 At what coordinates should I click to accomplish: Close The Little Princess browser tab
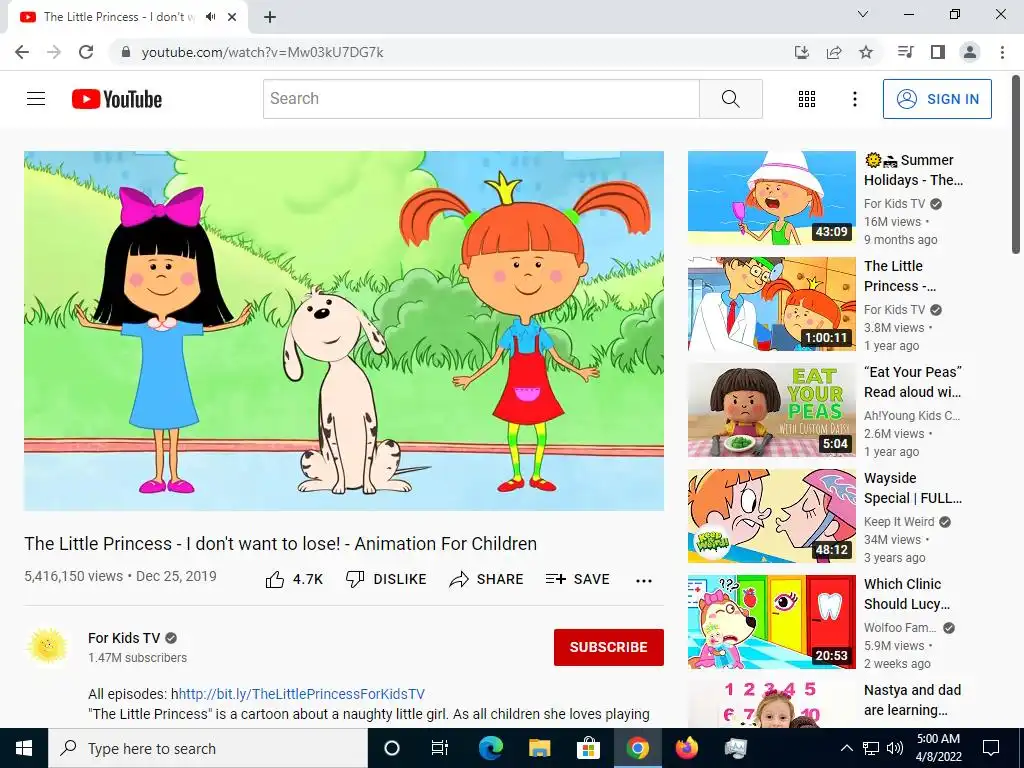tap(232, 17)
